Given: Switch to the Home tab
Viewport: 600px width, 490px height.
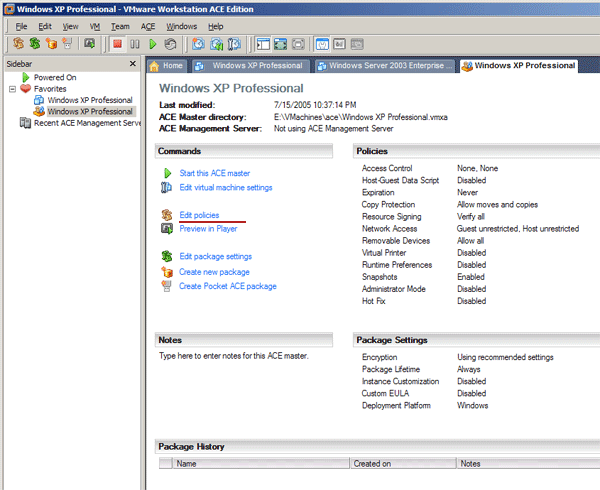Looking at the screenshot, I should tap(167, 66).
